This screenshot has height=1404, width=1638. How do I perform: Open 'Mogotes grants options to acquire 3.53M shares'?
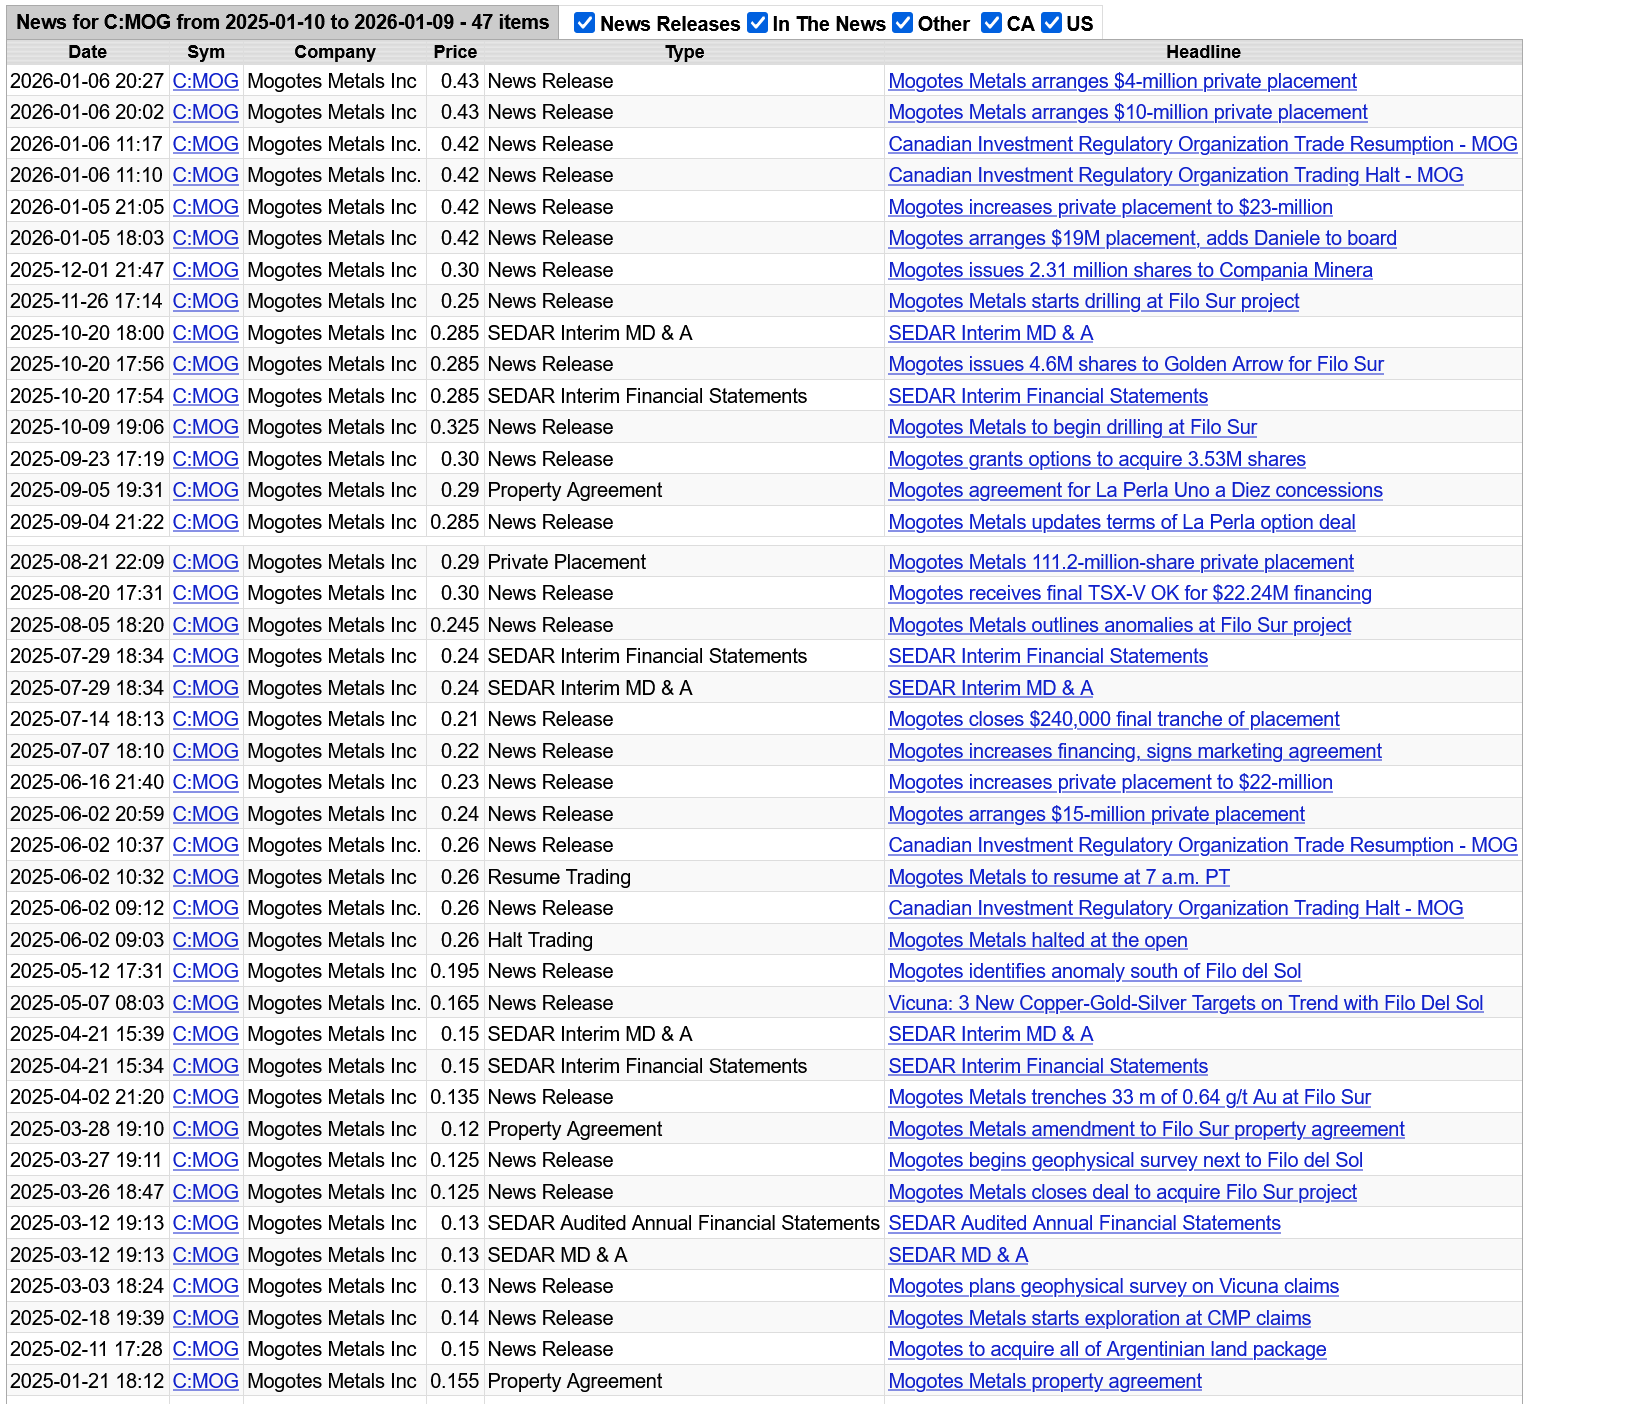click(1097, 459)
